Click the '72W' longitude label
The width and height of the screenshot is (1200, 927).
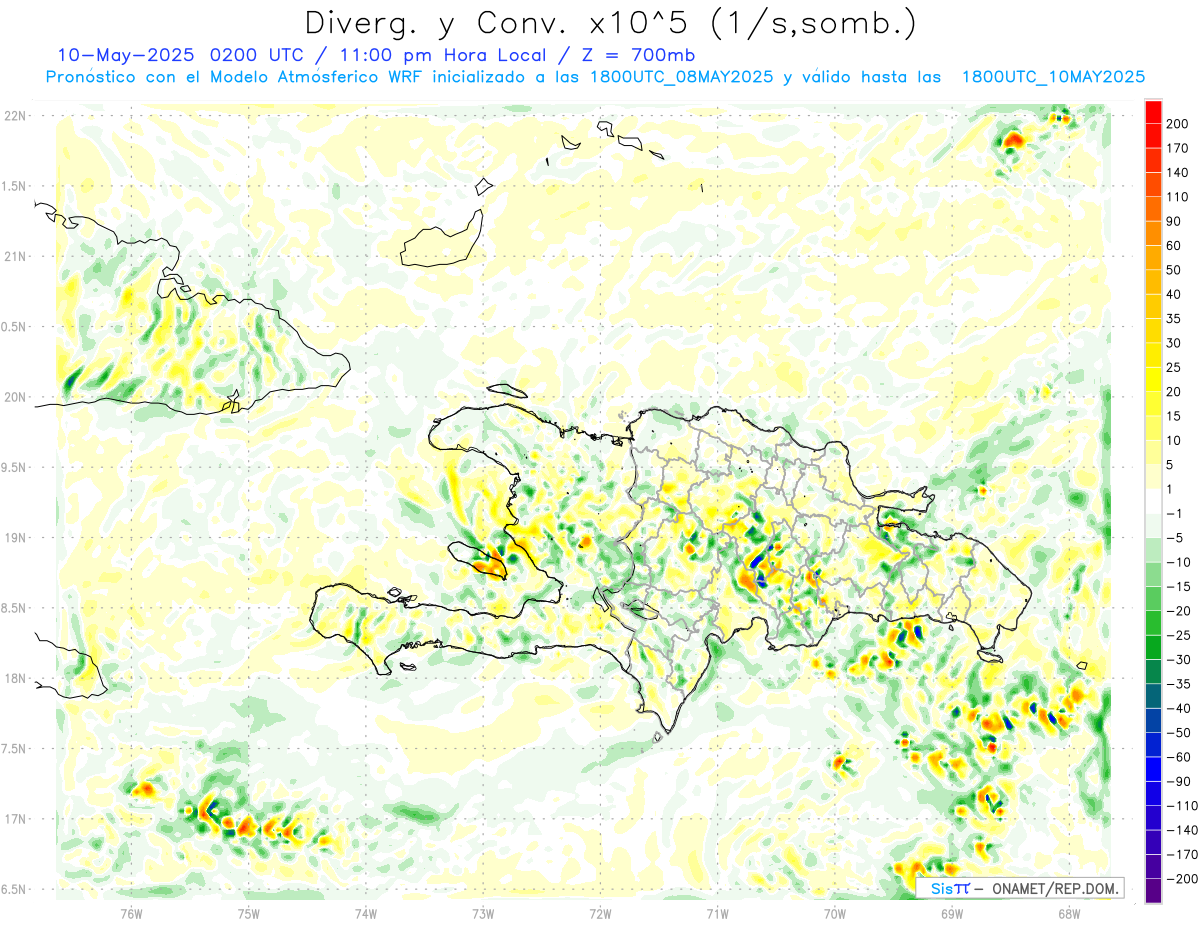click(600, 913)
